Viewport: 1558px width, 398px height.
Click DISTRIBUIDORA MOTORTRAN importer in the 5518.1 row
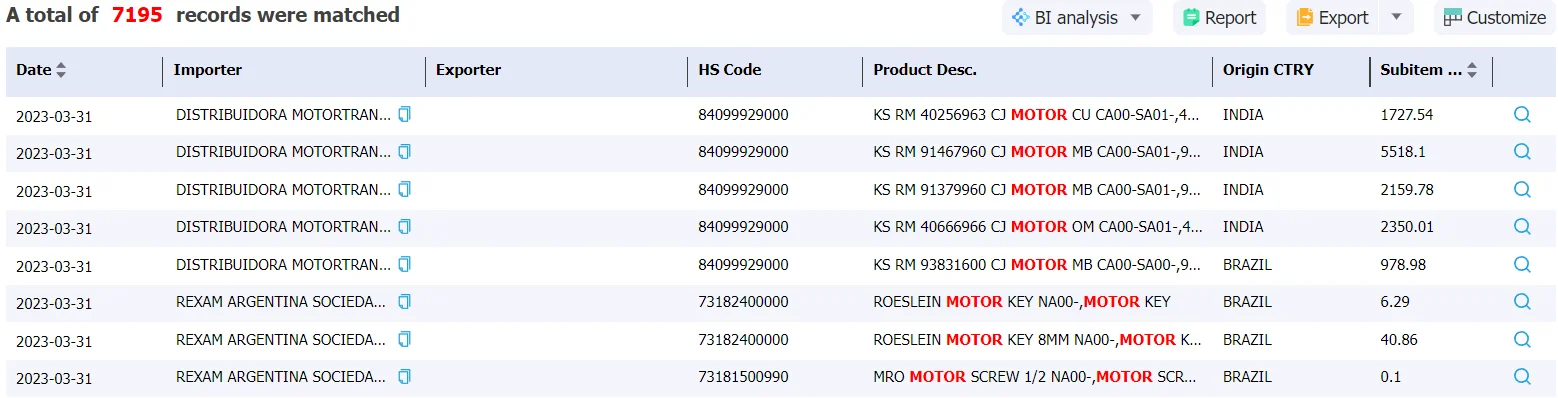(283, 152)
